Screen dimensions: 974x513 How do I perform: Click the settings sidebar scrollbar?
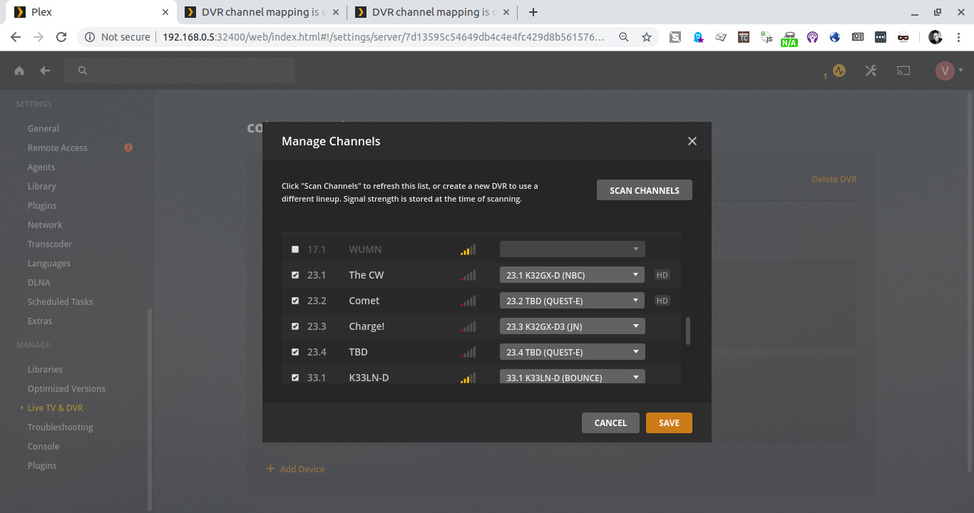point(149,410)
